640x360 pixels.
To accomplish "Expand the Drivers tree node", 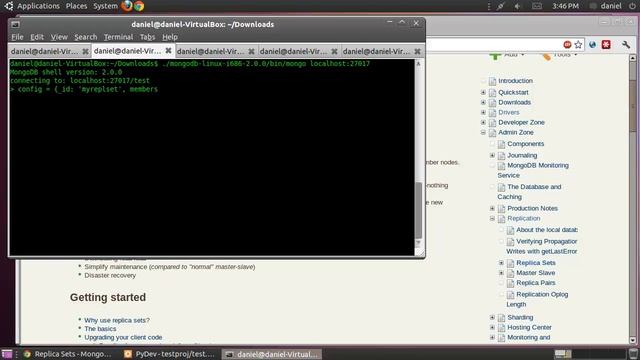I will point(483,112).
